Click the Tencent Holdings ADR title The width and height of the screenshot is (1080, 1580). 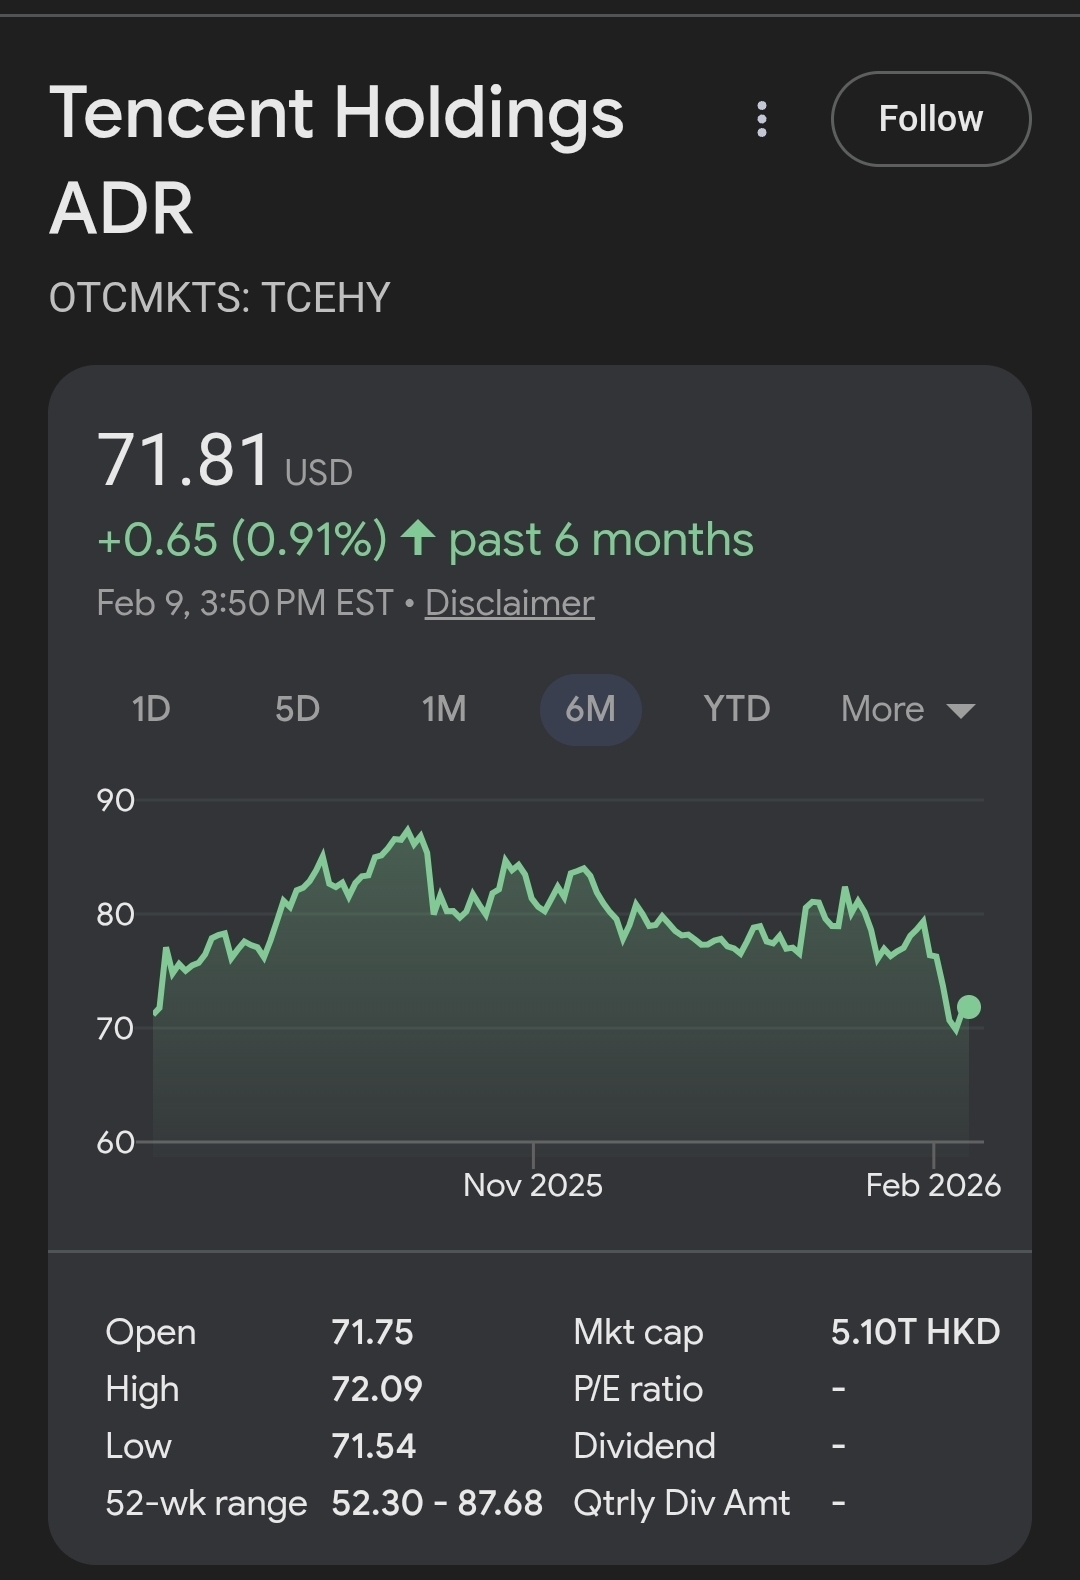coord(336,158)
